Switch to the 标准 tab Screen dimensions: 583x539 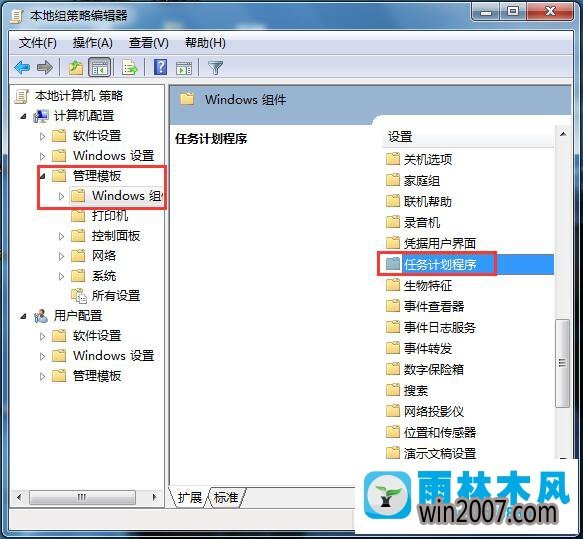coord(226,497)
